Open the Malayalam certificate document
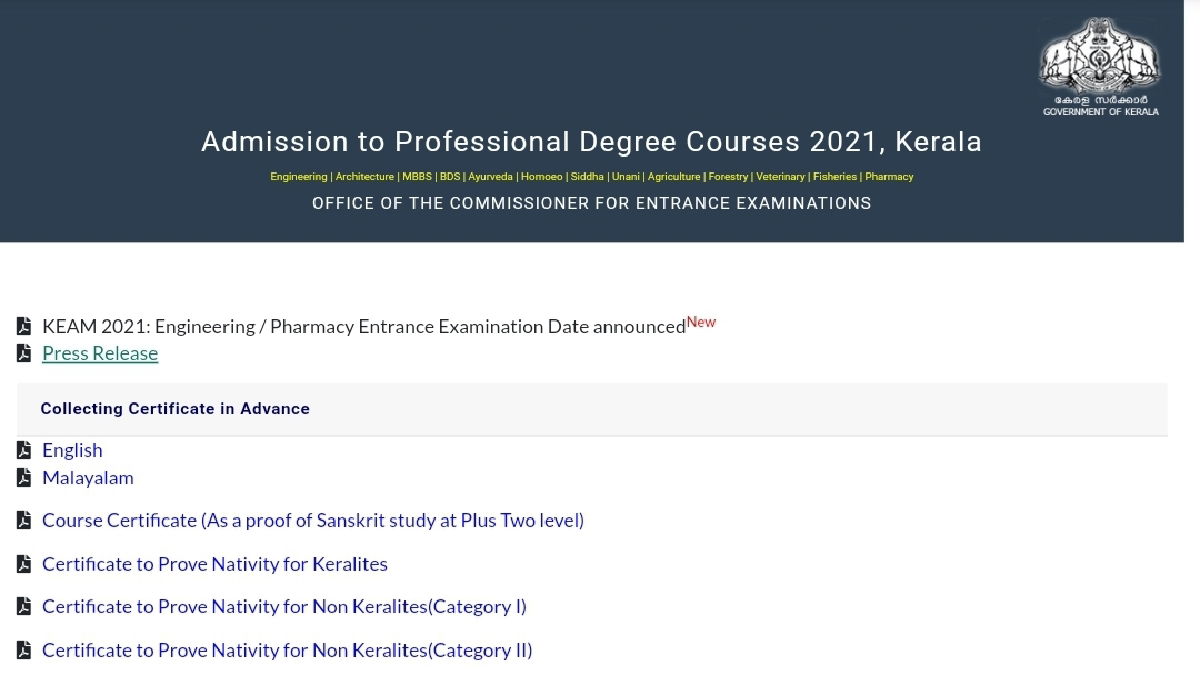 pyautogui.click(x=88, y=477)
